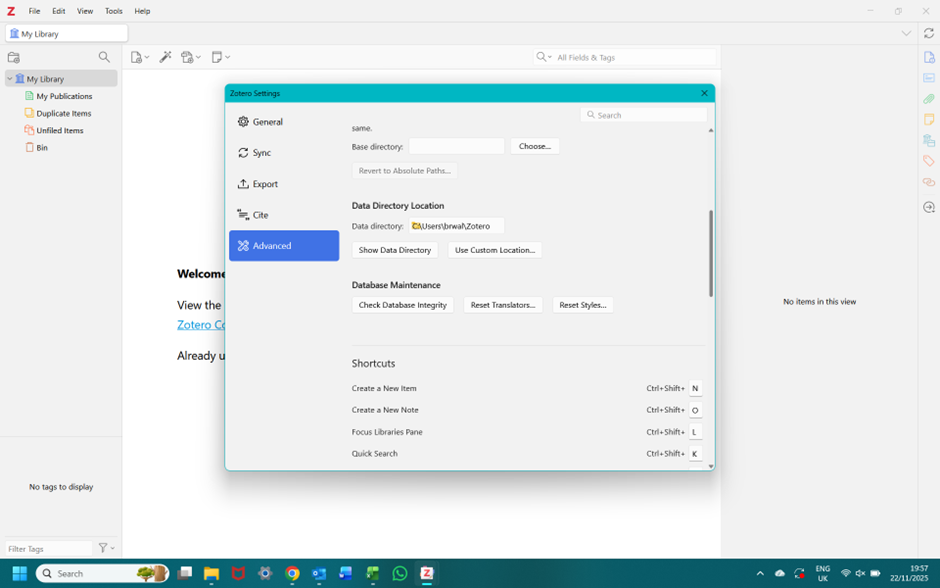Click the Task View taskbar icon

pos(185,574)
